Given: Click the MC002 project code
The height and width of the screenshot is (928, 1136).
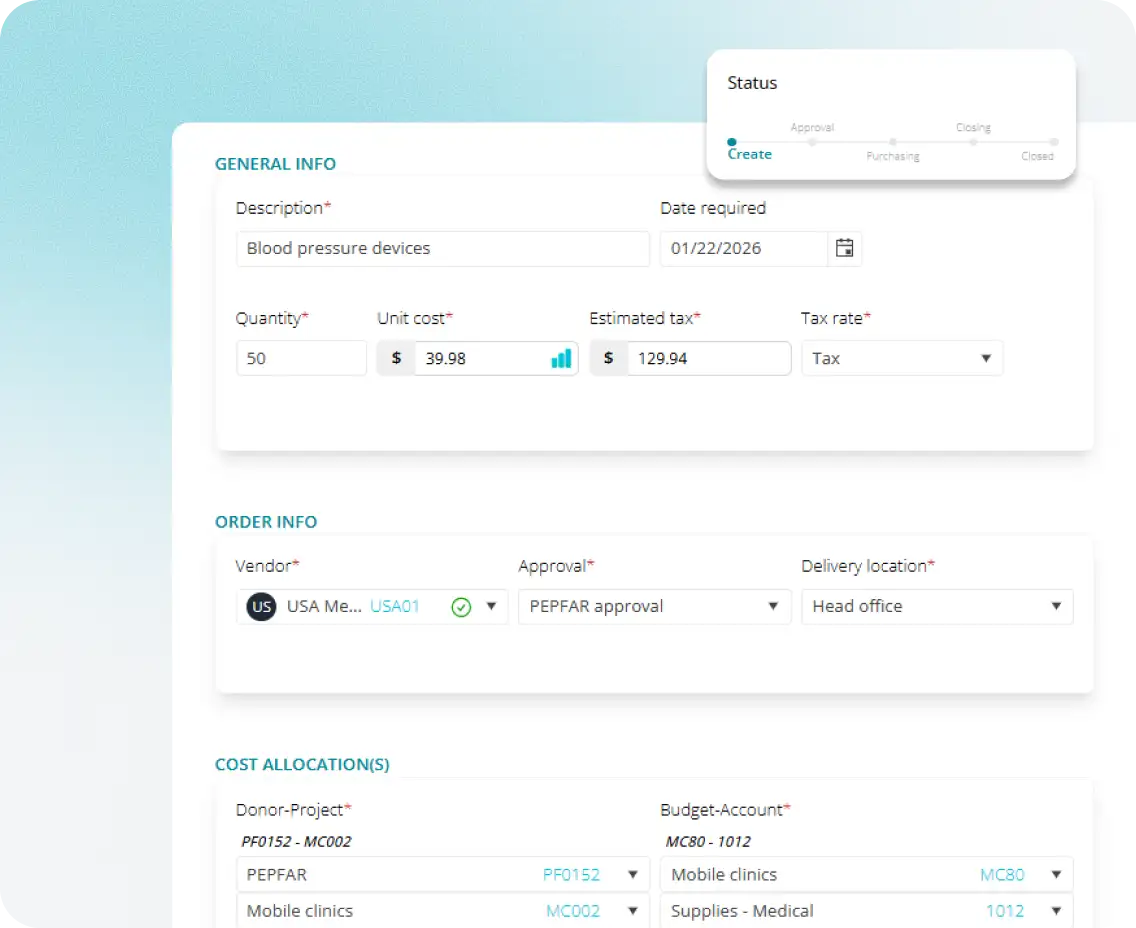Looking at the screenshot, I should [572, 911].
